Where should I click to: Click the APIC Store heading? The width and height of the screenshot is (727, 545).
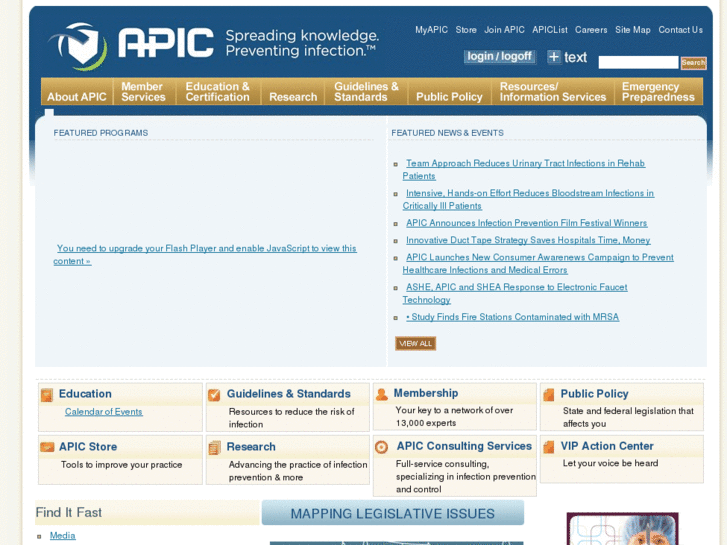[88, 447]
